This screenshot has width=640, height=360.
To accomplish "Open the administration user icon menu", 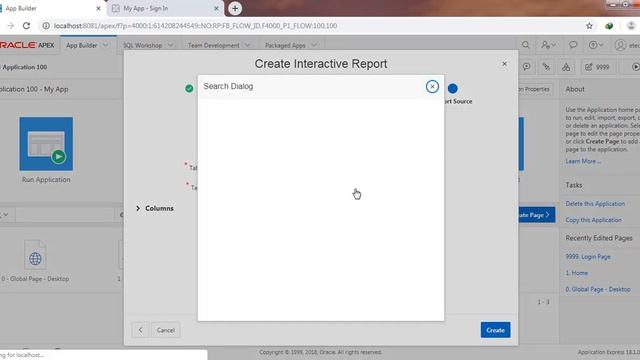I will 548,45.
